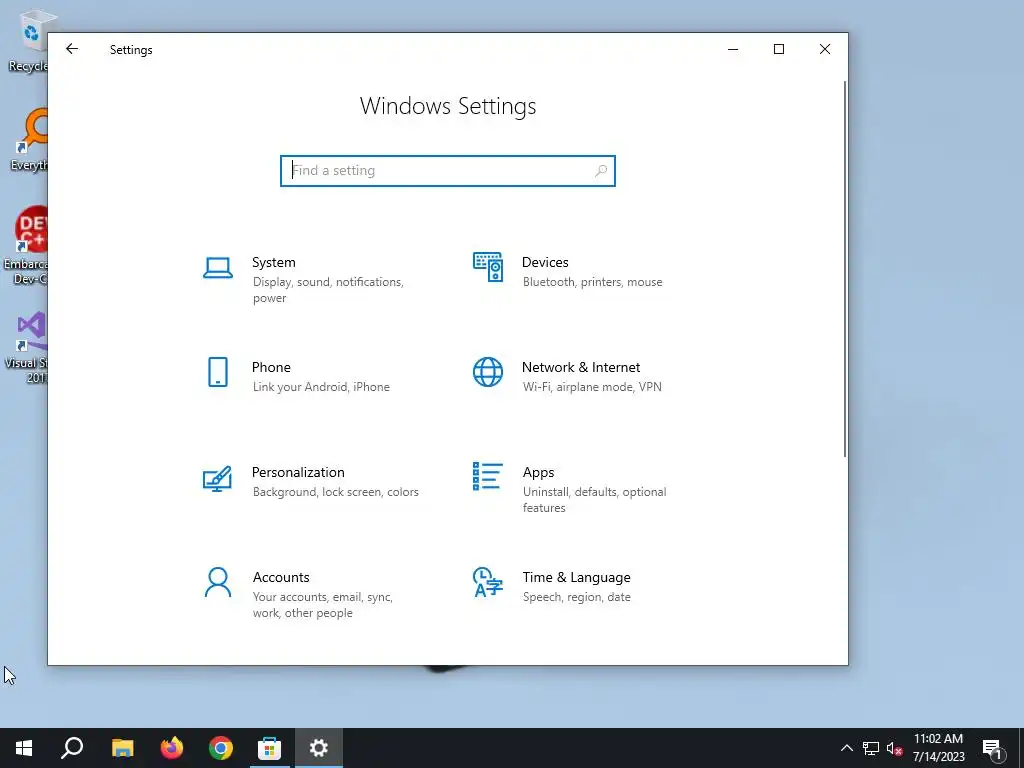
Task: Open the Personalization paintbrush icon
Action: pyautogui.click(x=217, y=478)
